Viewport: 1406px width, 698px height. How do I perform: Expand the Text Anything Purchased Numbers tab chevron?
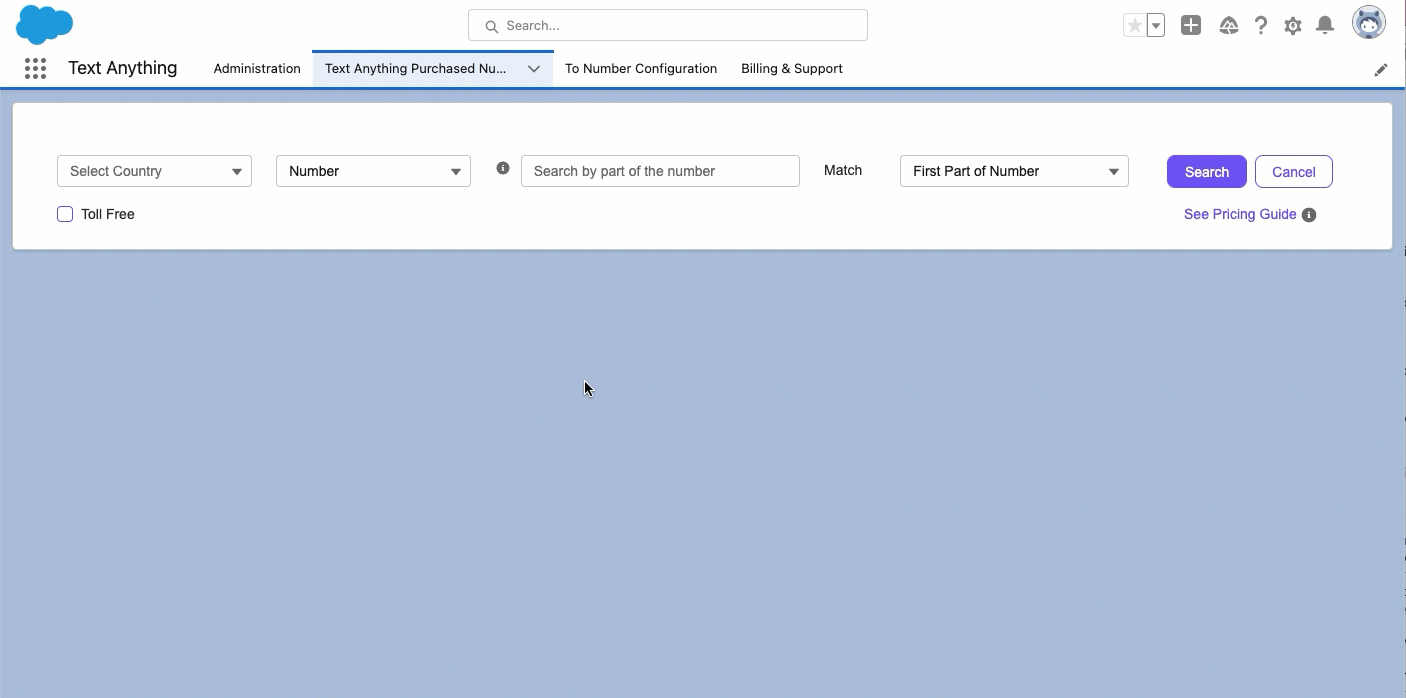534,69
